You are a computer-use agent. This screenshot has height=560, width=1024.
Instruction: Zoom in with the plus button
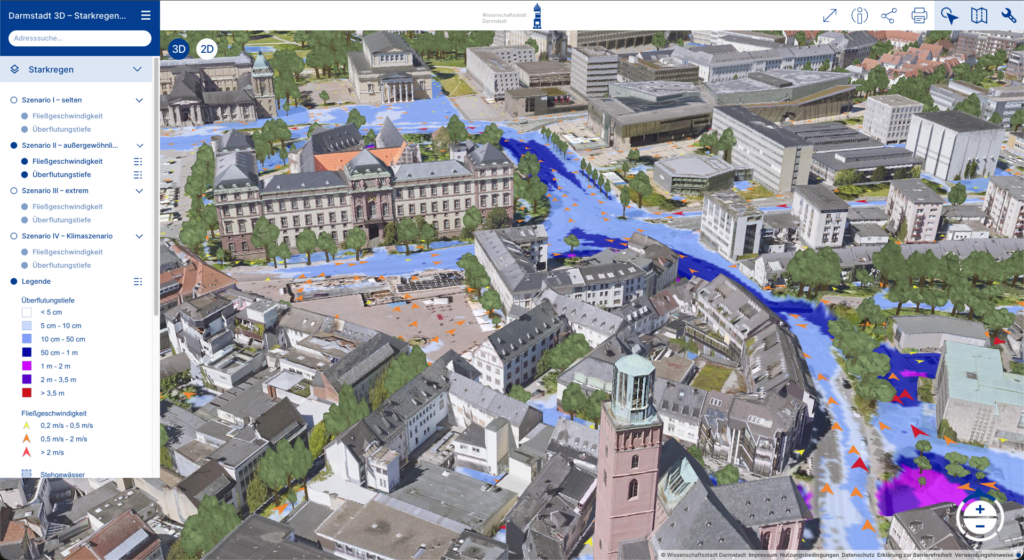click(x=979, y=510)
